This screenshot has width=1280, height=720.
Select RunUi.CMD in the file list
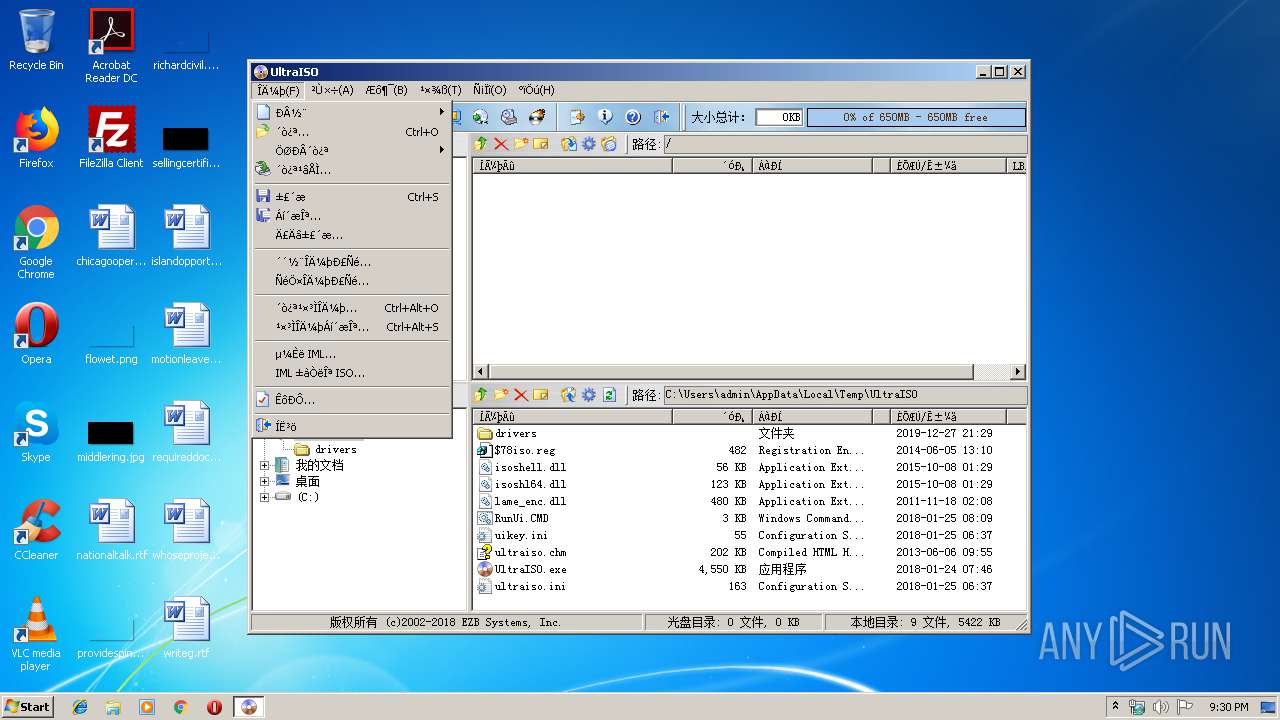pos(513,518)
